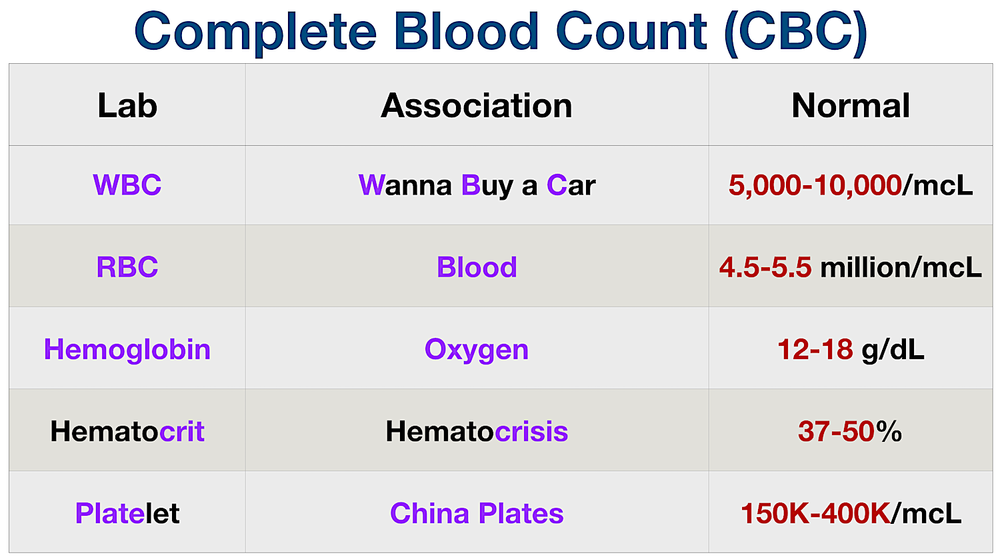Click the 5,000-10,000/mcL value
The width and height of the screenshot is (1000, 559).
tap(850, 185)
